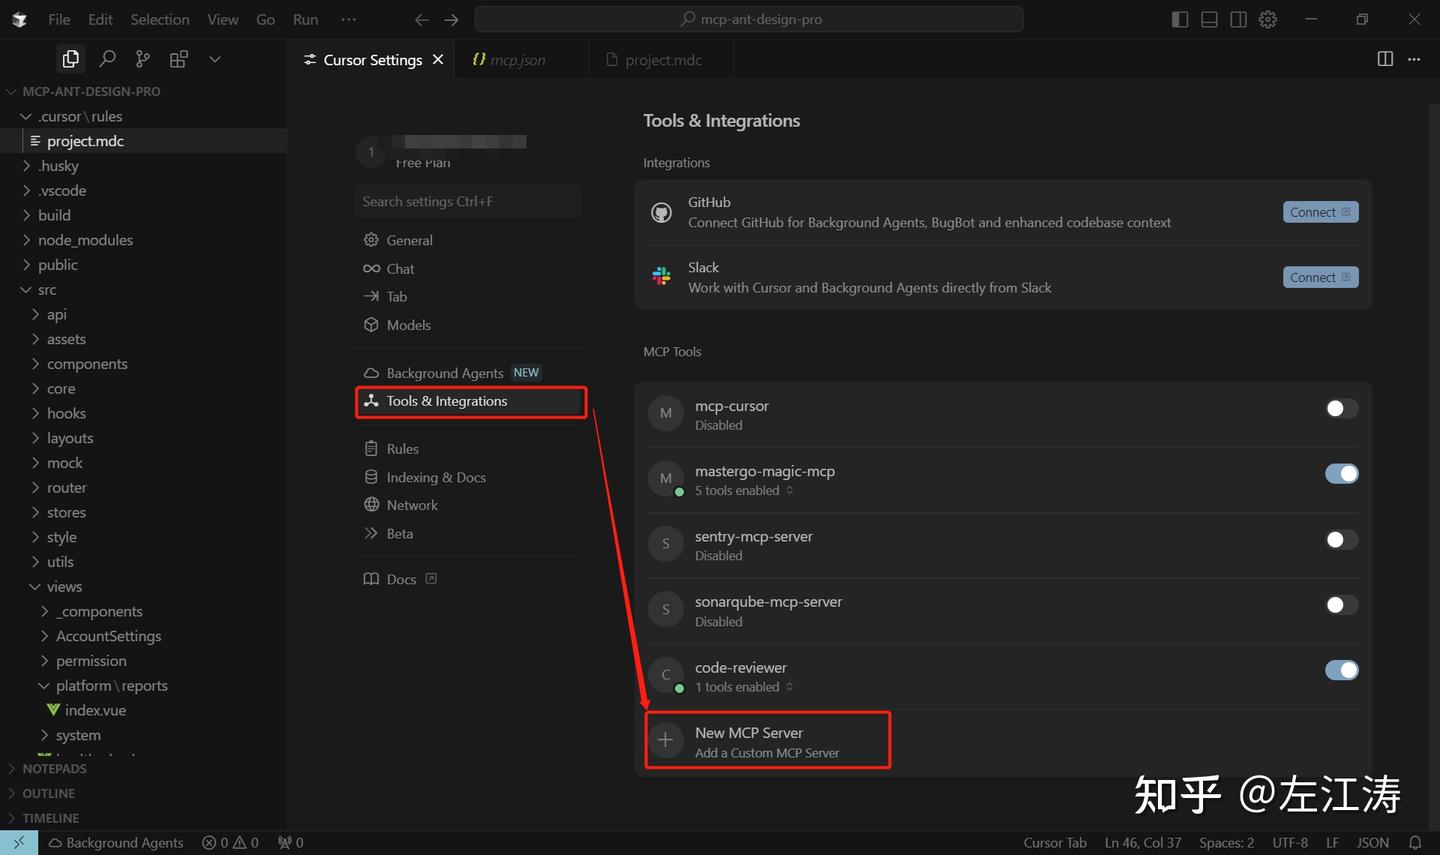This screenshot has height=855, width=1440.
Task: Toggle the bottom panel layout icon
Action: (x=1209, y=19)
